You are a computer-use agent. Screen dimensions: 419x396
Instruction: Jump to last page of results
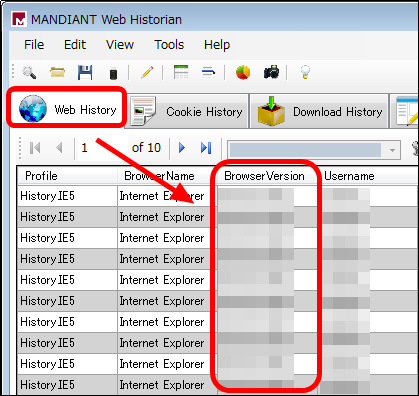(x=206, y=148)
